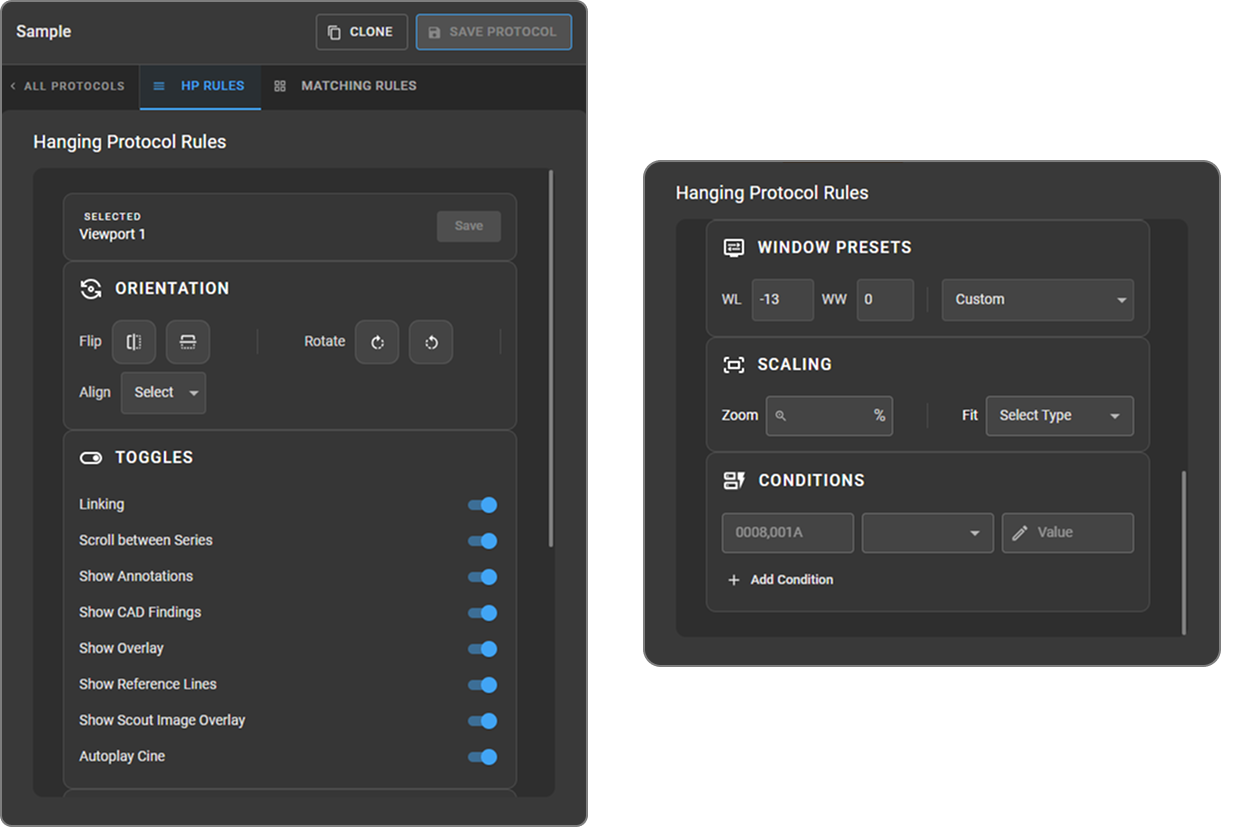Click the Conditions section icon
The height and width of the screenshot is (827, 1233).
click(734, 481)
